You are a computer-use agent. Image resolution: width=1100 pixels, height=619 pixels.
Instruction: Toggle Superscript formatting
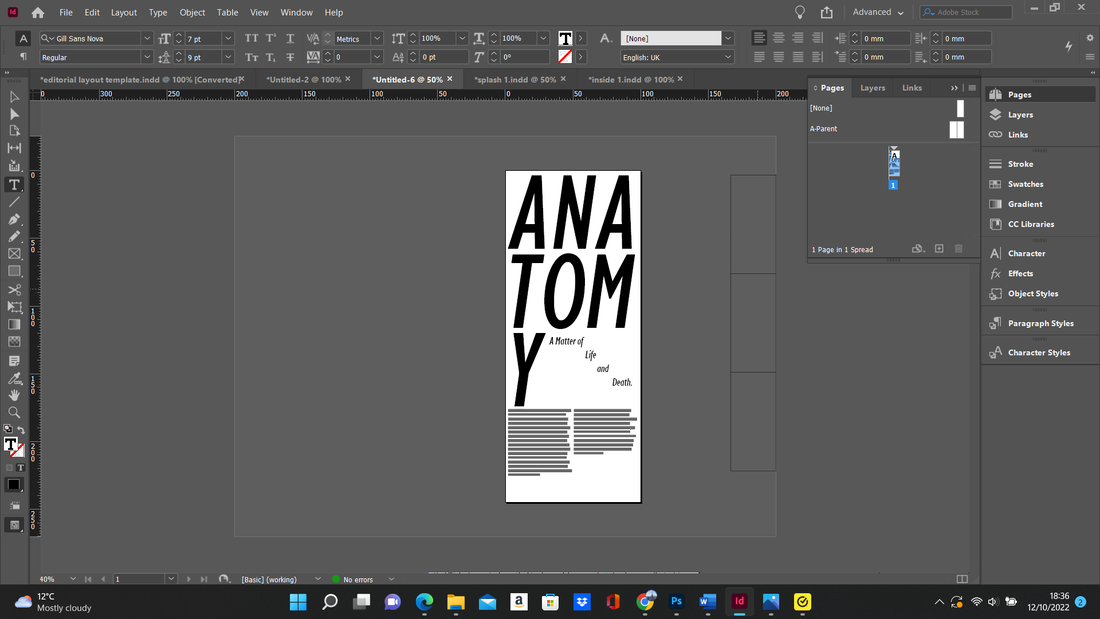(271, 39)
